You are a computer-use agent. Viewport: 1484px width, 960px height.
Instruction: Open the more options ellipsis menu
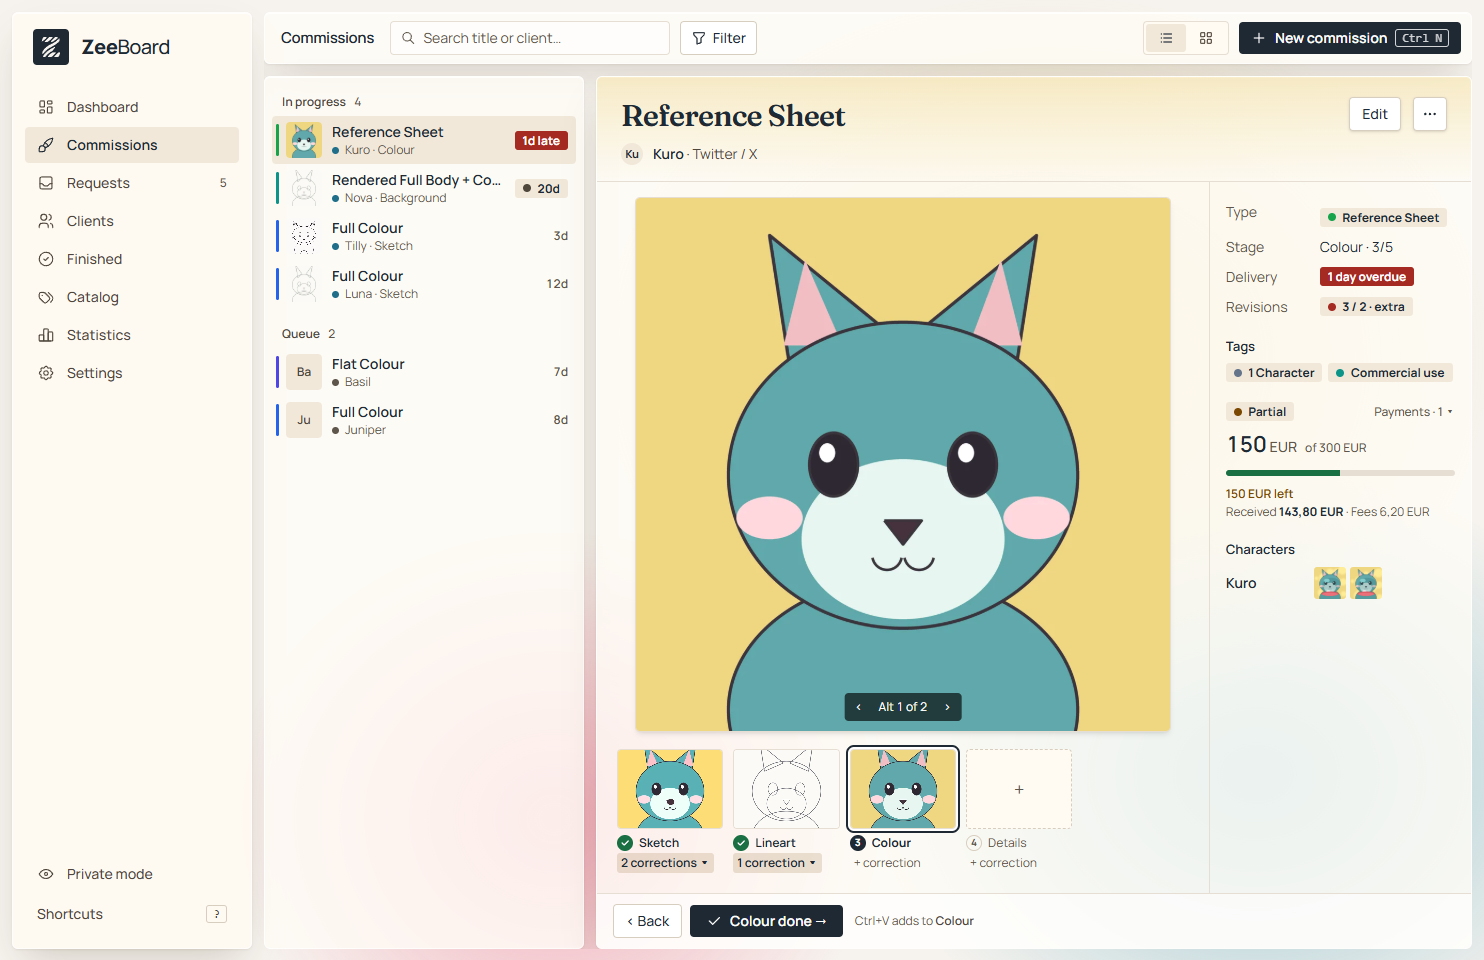point(1430,114)
